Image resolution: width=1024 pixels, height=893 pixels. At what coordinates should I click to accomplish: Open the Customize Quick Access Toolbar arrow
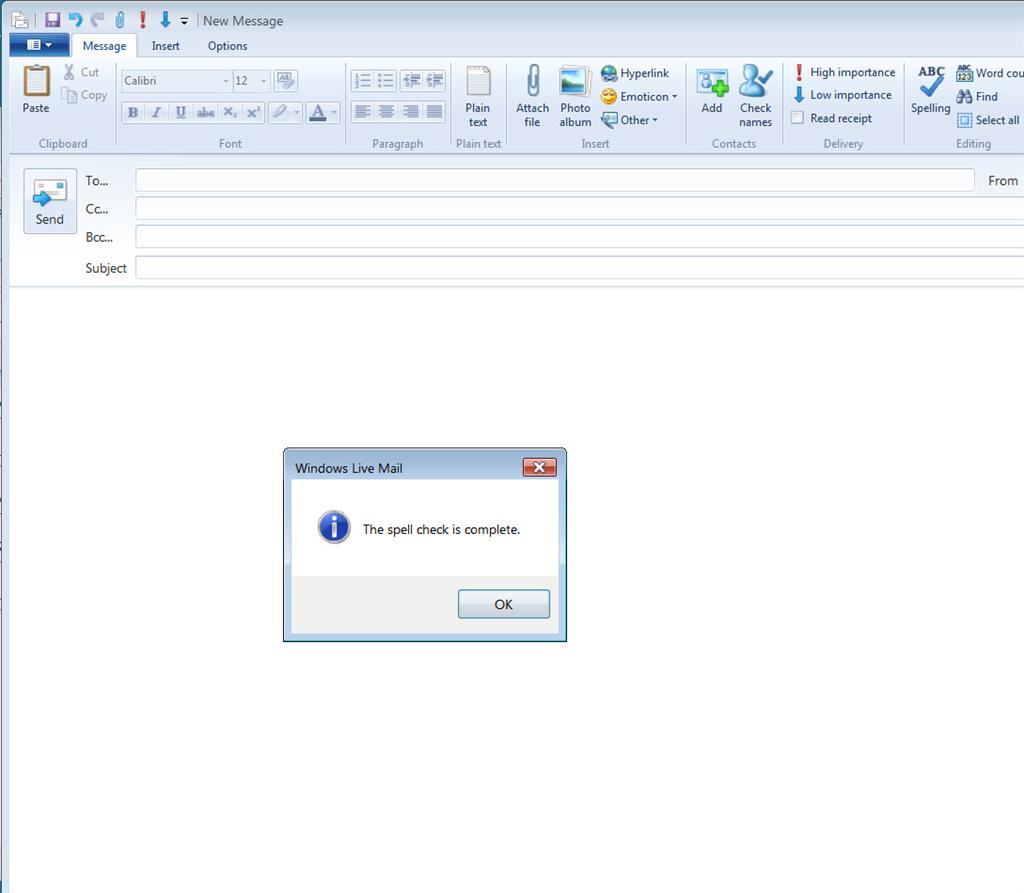[184, 21]
